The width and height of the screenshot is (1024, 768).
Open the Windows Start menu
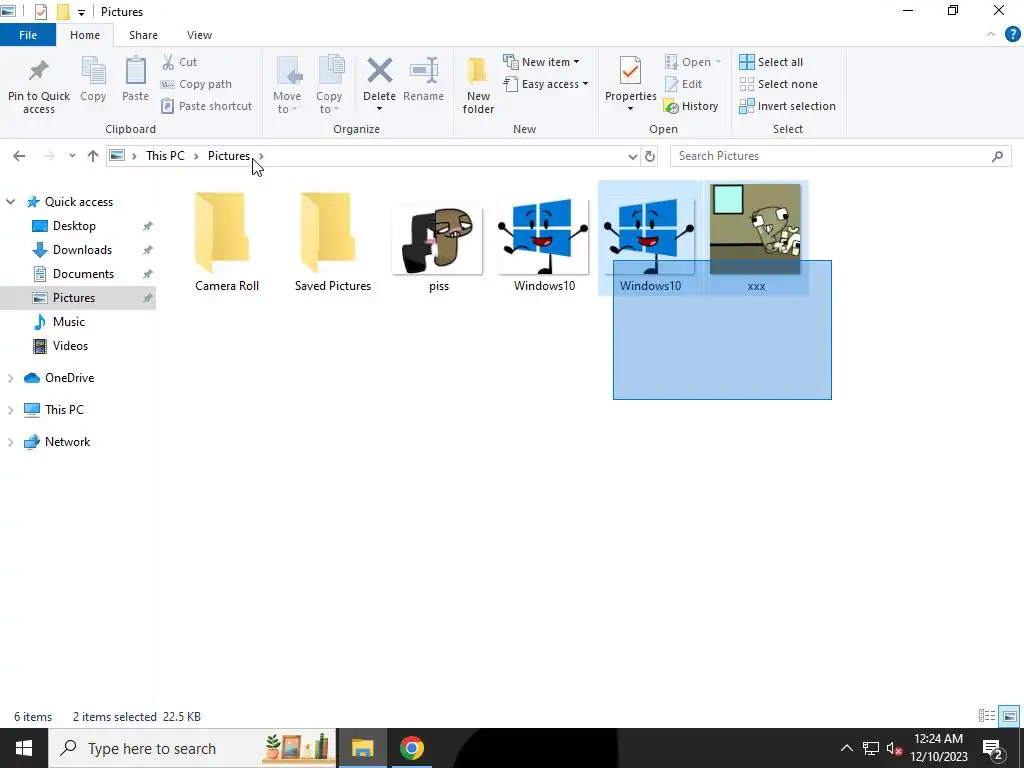click(24, 748)
